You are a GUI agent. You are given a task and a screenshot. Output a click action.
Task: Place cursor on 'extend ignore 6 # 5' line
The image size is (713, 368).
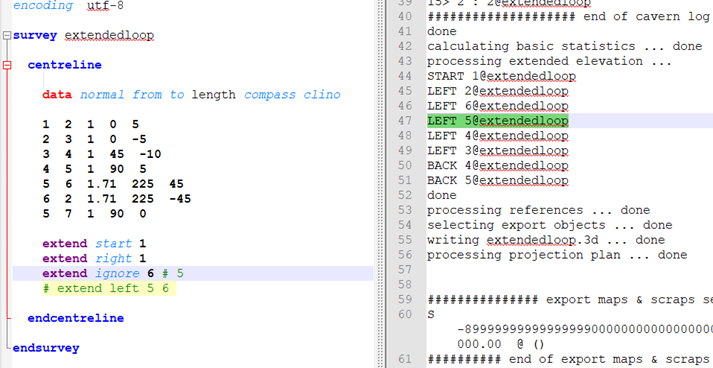113,273
